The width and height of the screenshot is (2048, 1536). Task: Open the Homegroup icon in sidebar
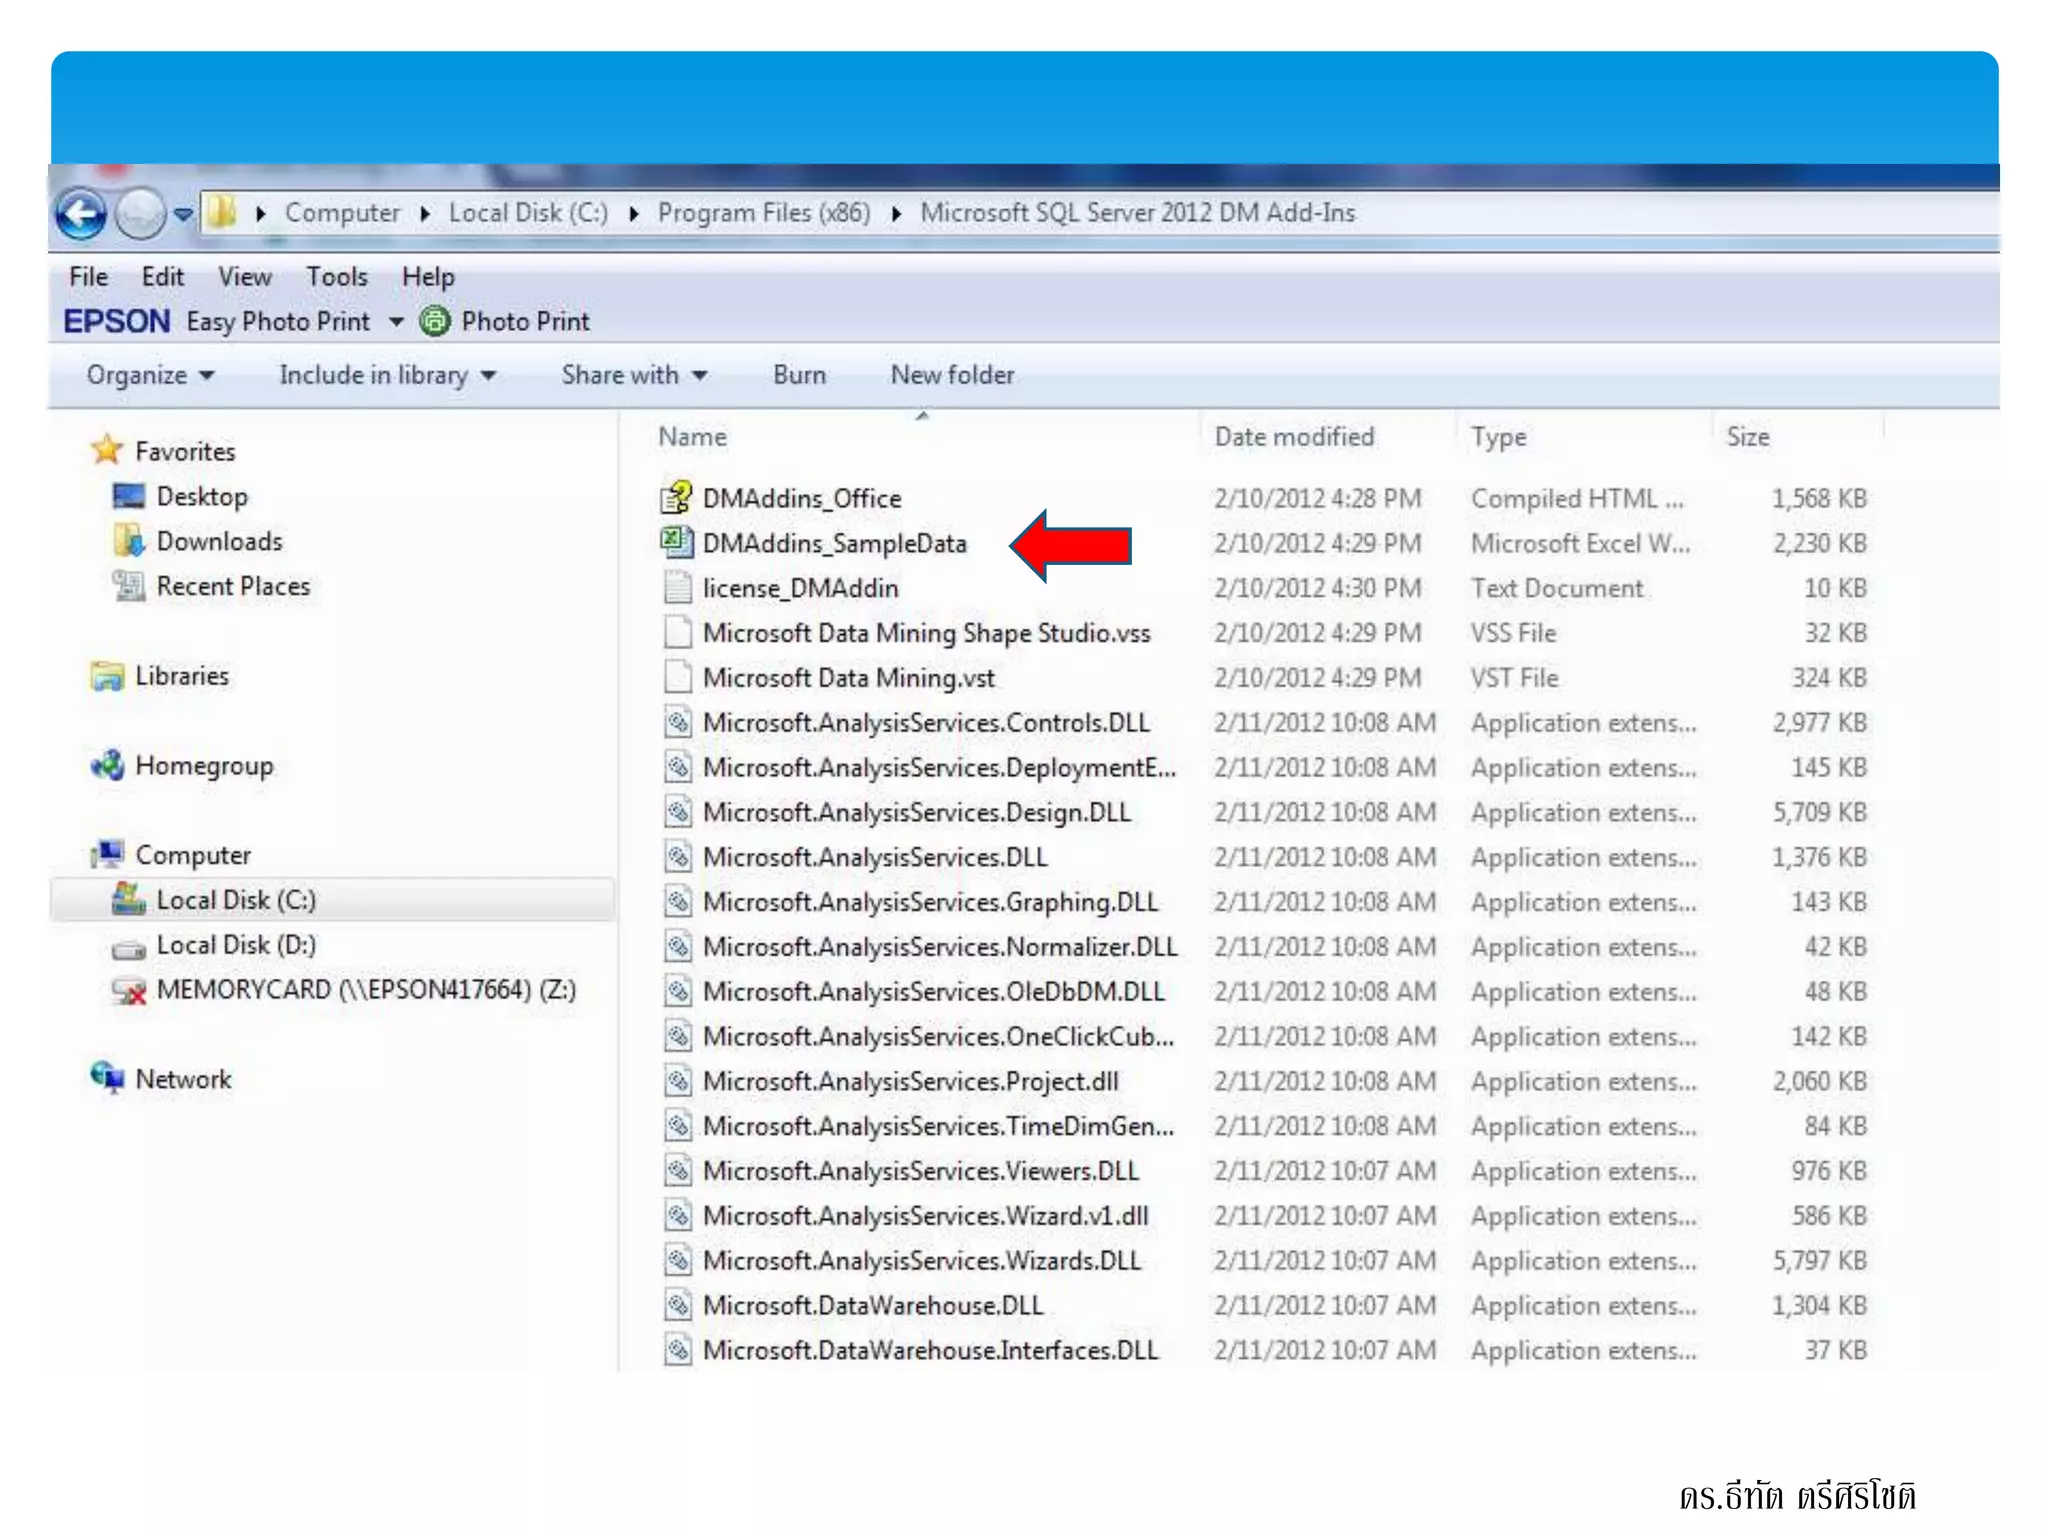(x=107, y=765)
